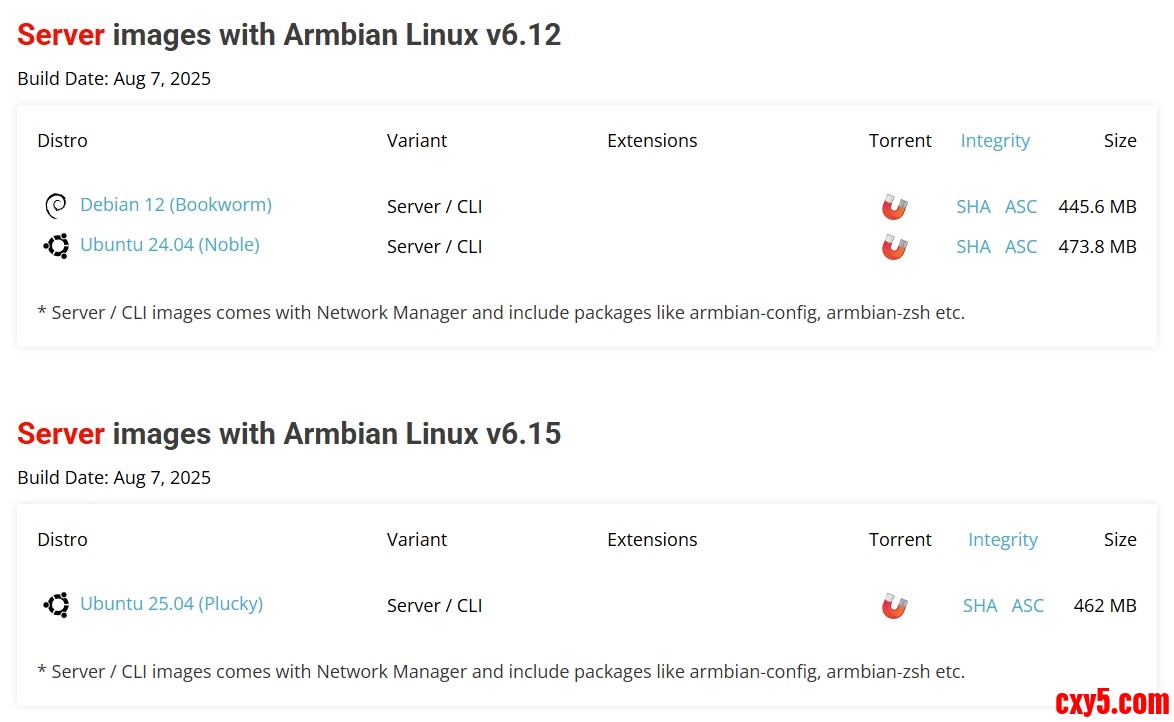Screen dimensions: 1174x722
Task: Download ASC signature for Ubuntu 24.04
Action: (1021, 247)
